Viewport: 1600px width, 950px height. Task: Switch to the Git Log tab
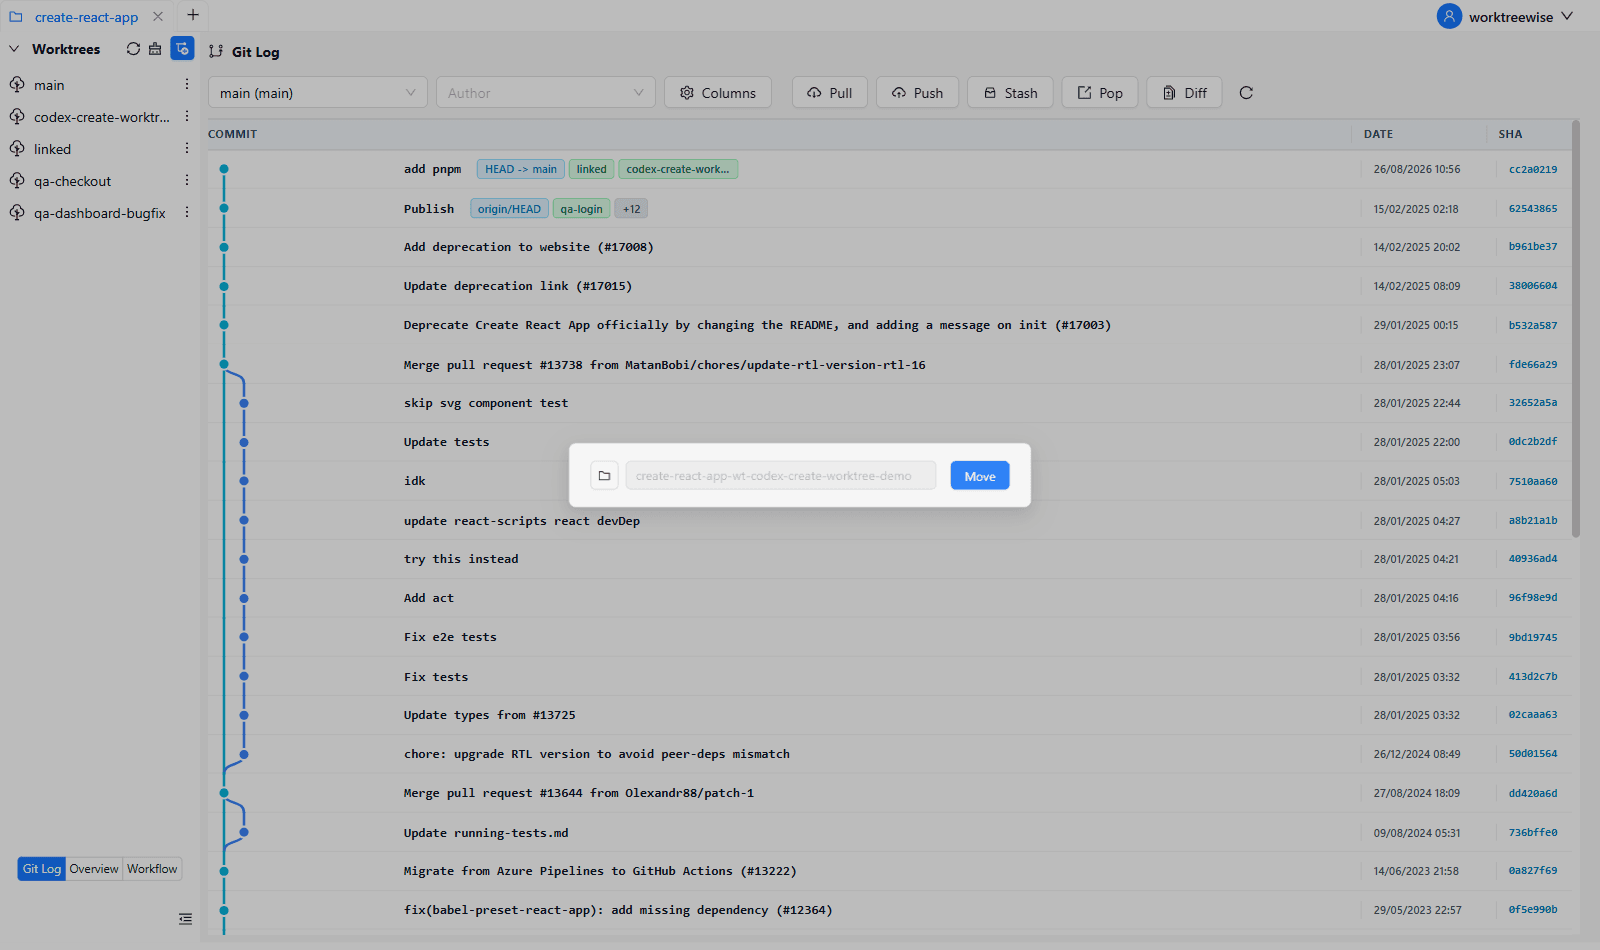[x=42, y=869]
